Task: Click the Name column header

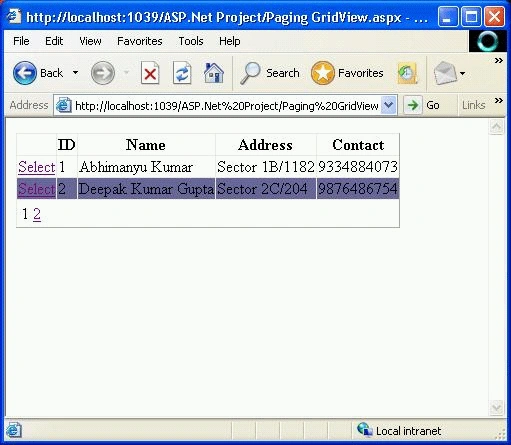Action: [x=146, y=145]
